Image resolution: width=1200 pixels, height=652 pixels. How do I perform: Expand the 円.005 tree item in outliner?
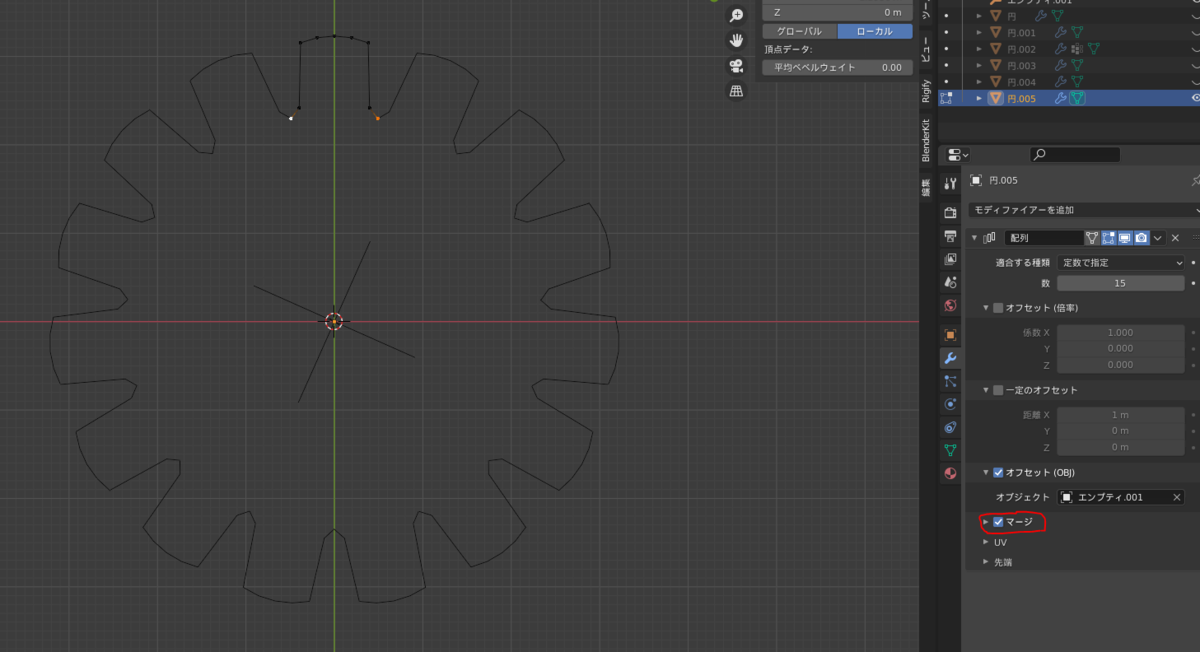coord(980,98)
